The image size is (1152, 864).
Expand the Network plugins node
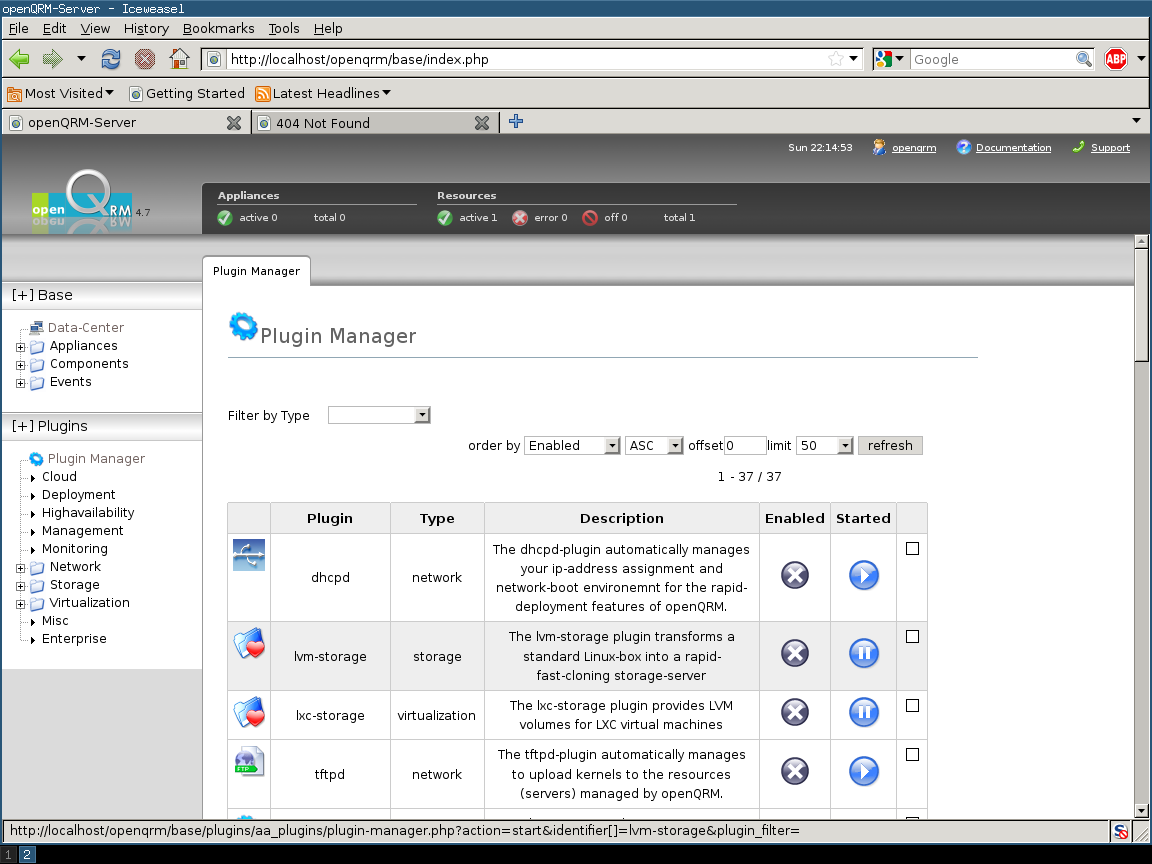[21, 568]
